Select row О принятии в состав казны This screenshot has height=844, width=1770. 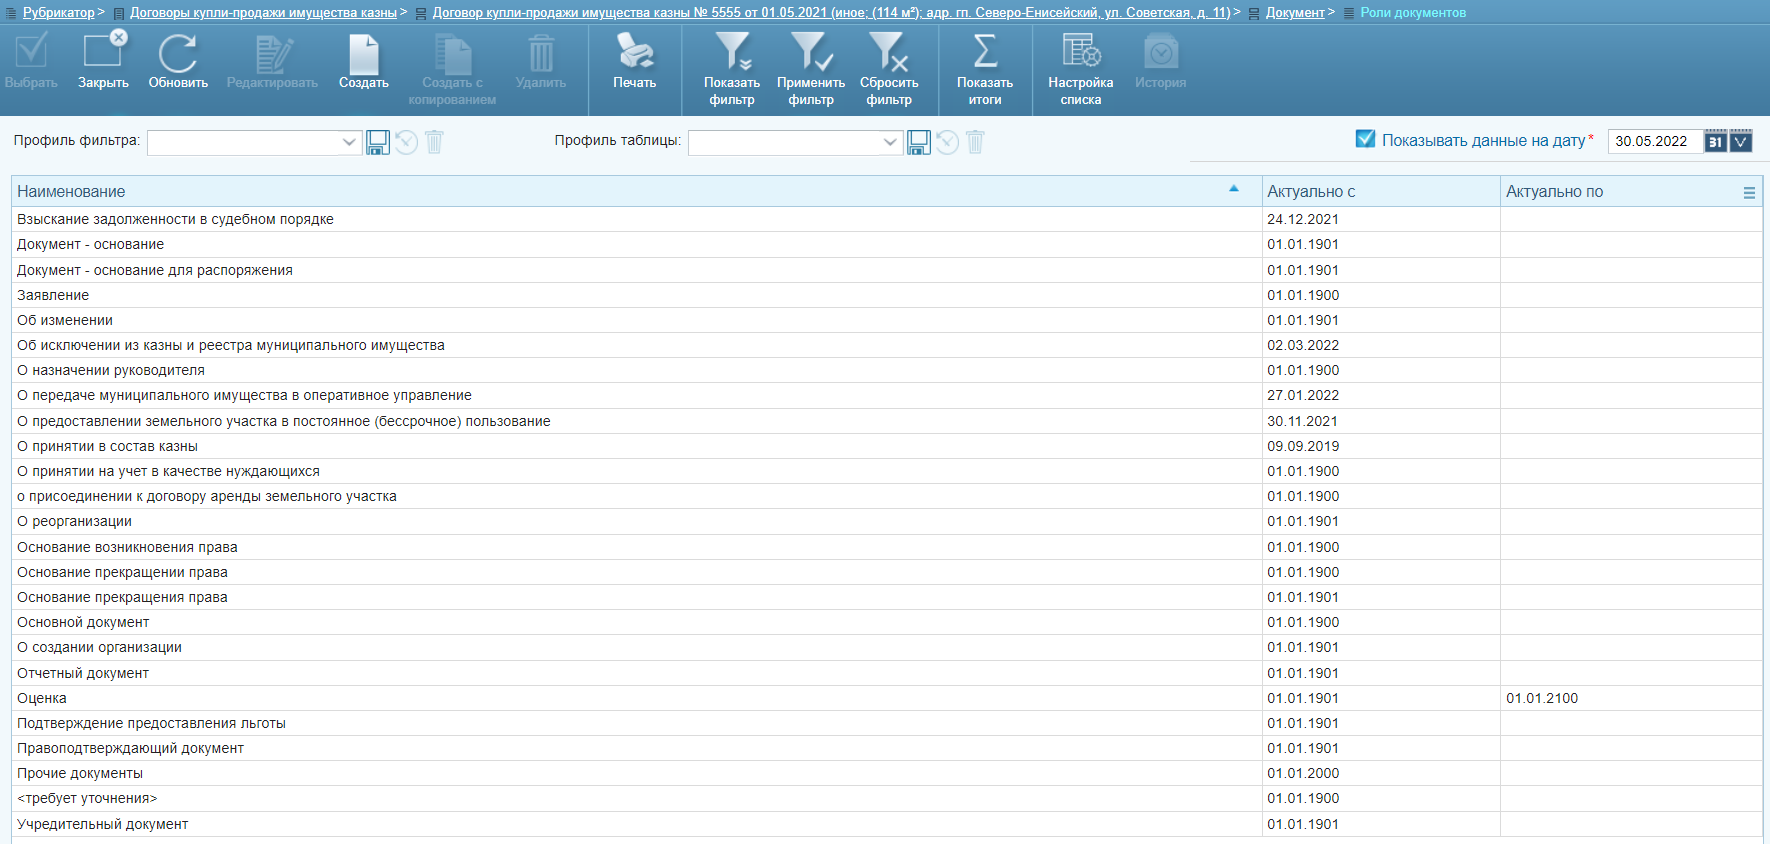[886, 446]
